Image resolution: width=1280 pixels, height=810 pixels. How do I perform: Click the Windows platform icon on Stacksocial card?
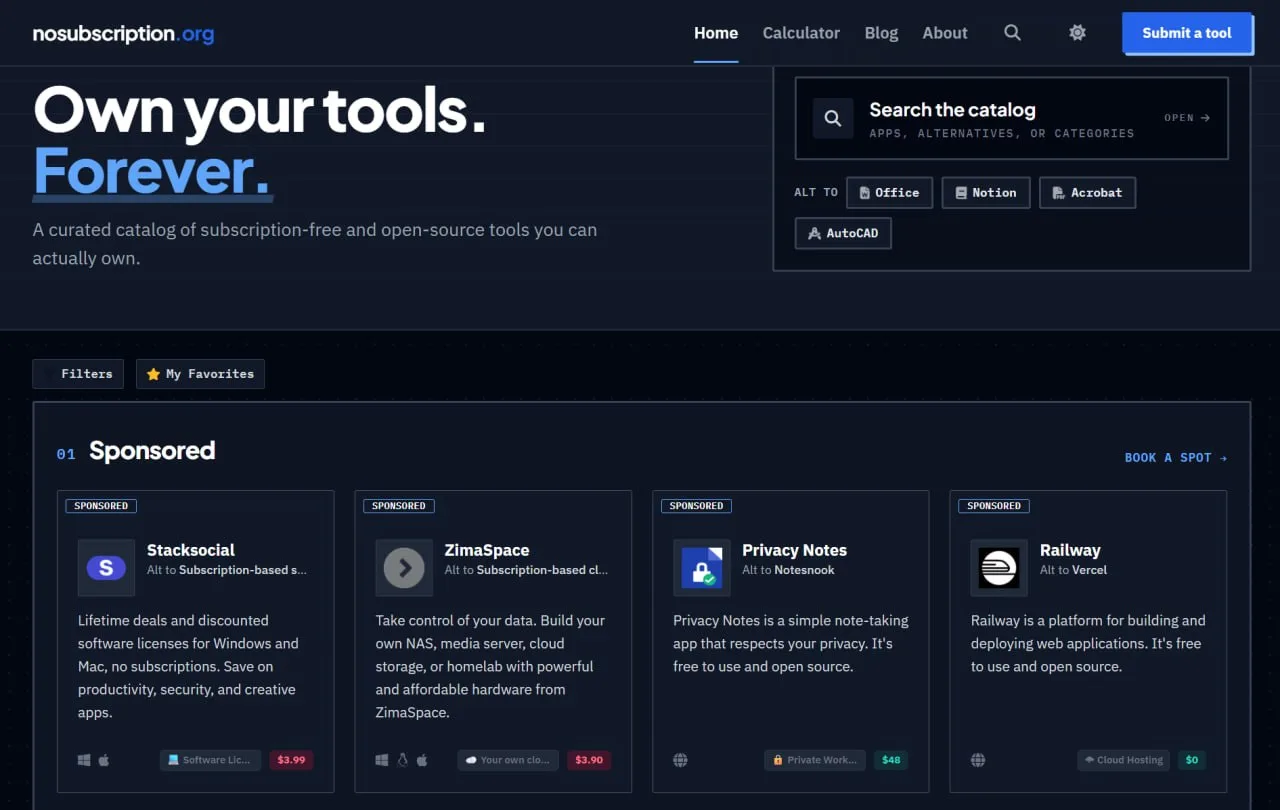point(84,760)
